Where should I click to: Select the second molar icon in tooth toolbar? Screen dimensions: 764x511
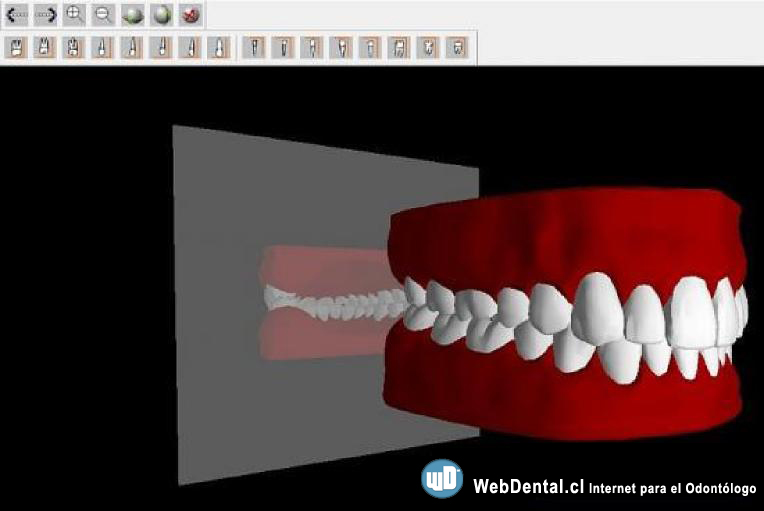pos(44,47)
